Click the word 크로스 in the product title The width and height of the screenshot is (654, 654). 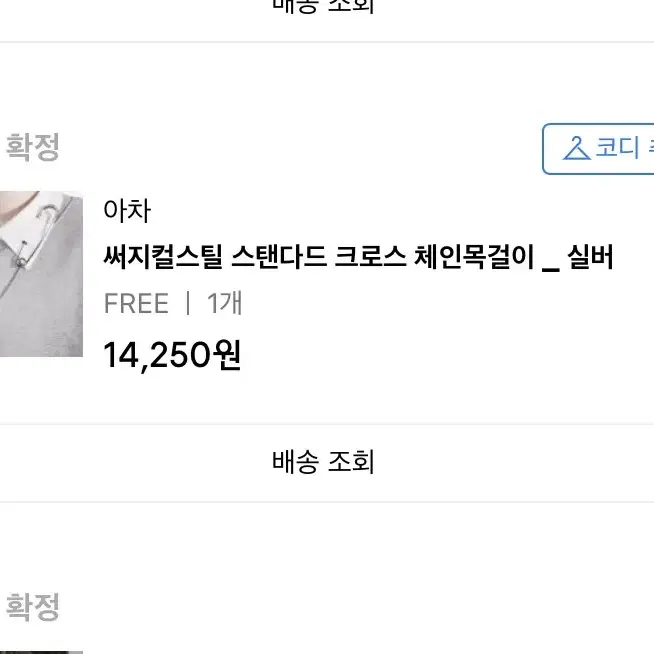(x=370, y=257)
